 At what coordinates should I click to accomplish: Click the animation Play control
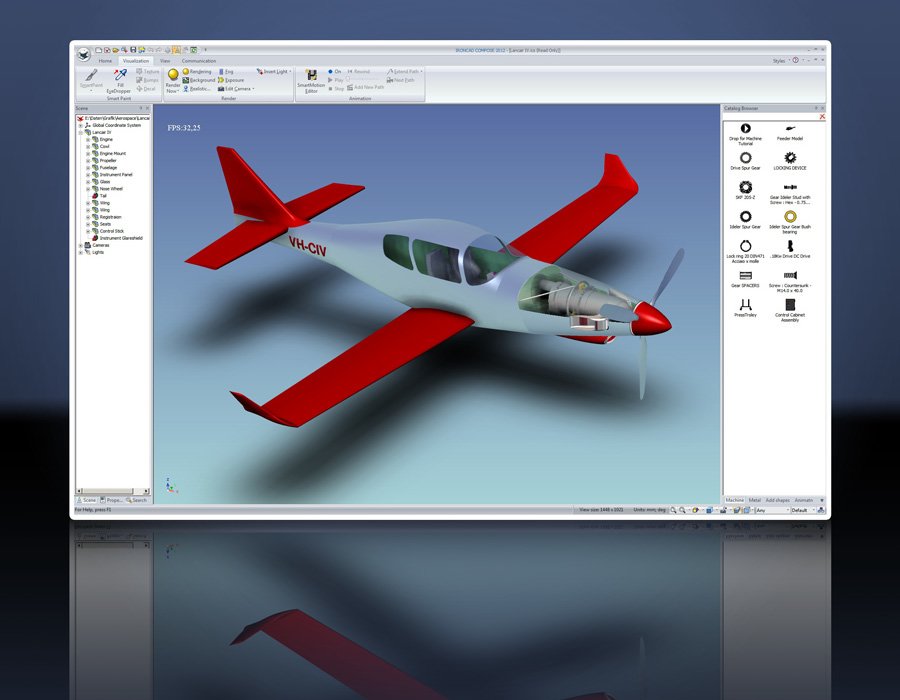pos(335,80)
